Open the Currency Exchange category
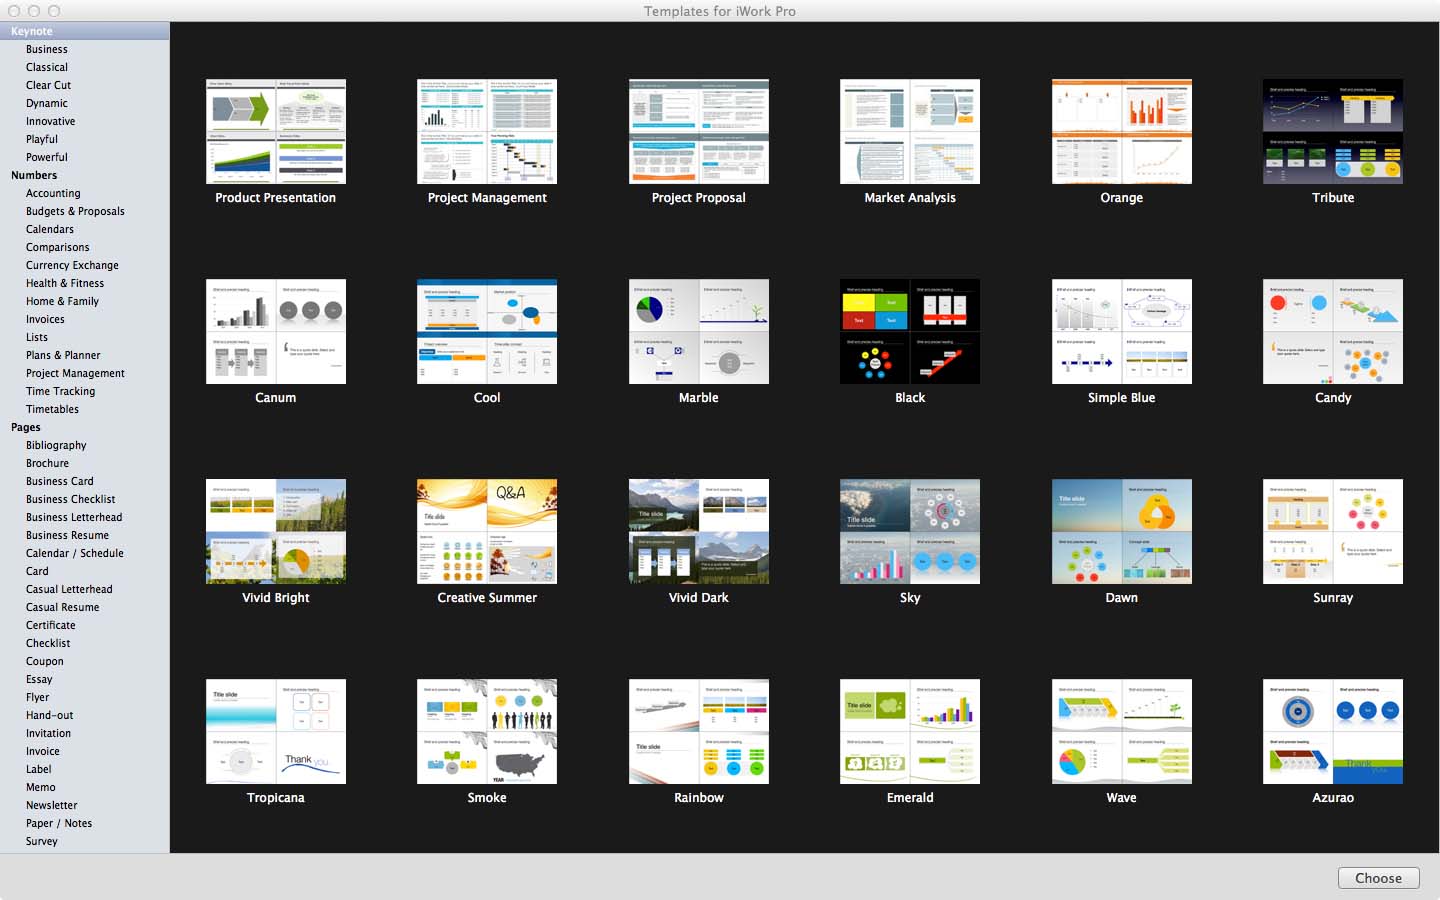1440x900 pixels. (72, 265)
